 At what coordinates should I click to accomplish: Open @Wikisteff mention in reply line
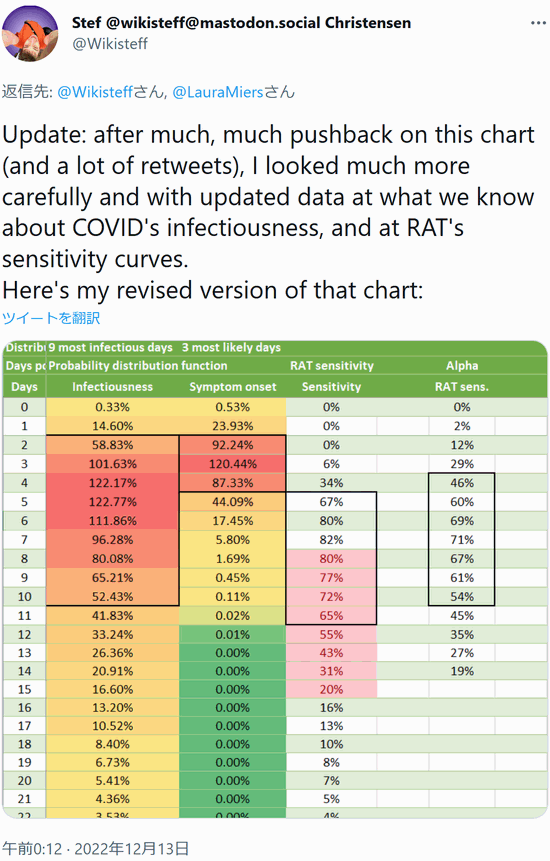pos(94,92)
